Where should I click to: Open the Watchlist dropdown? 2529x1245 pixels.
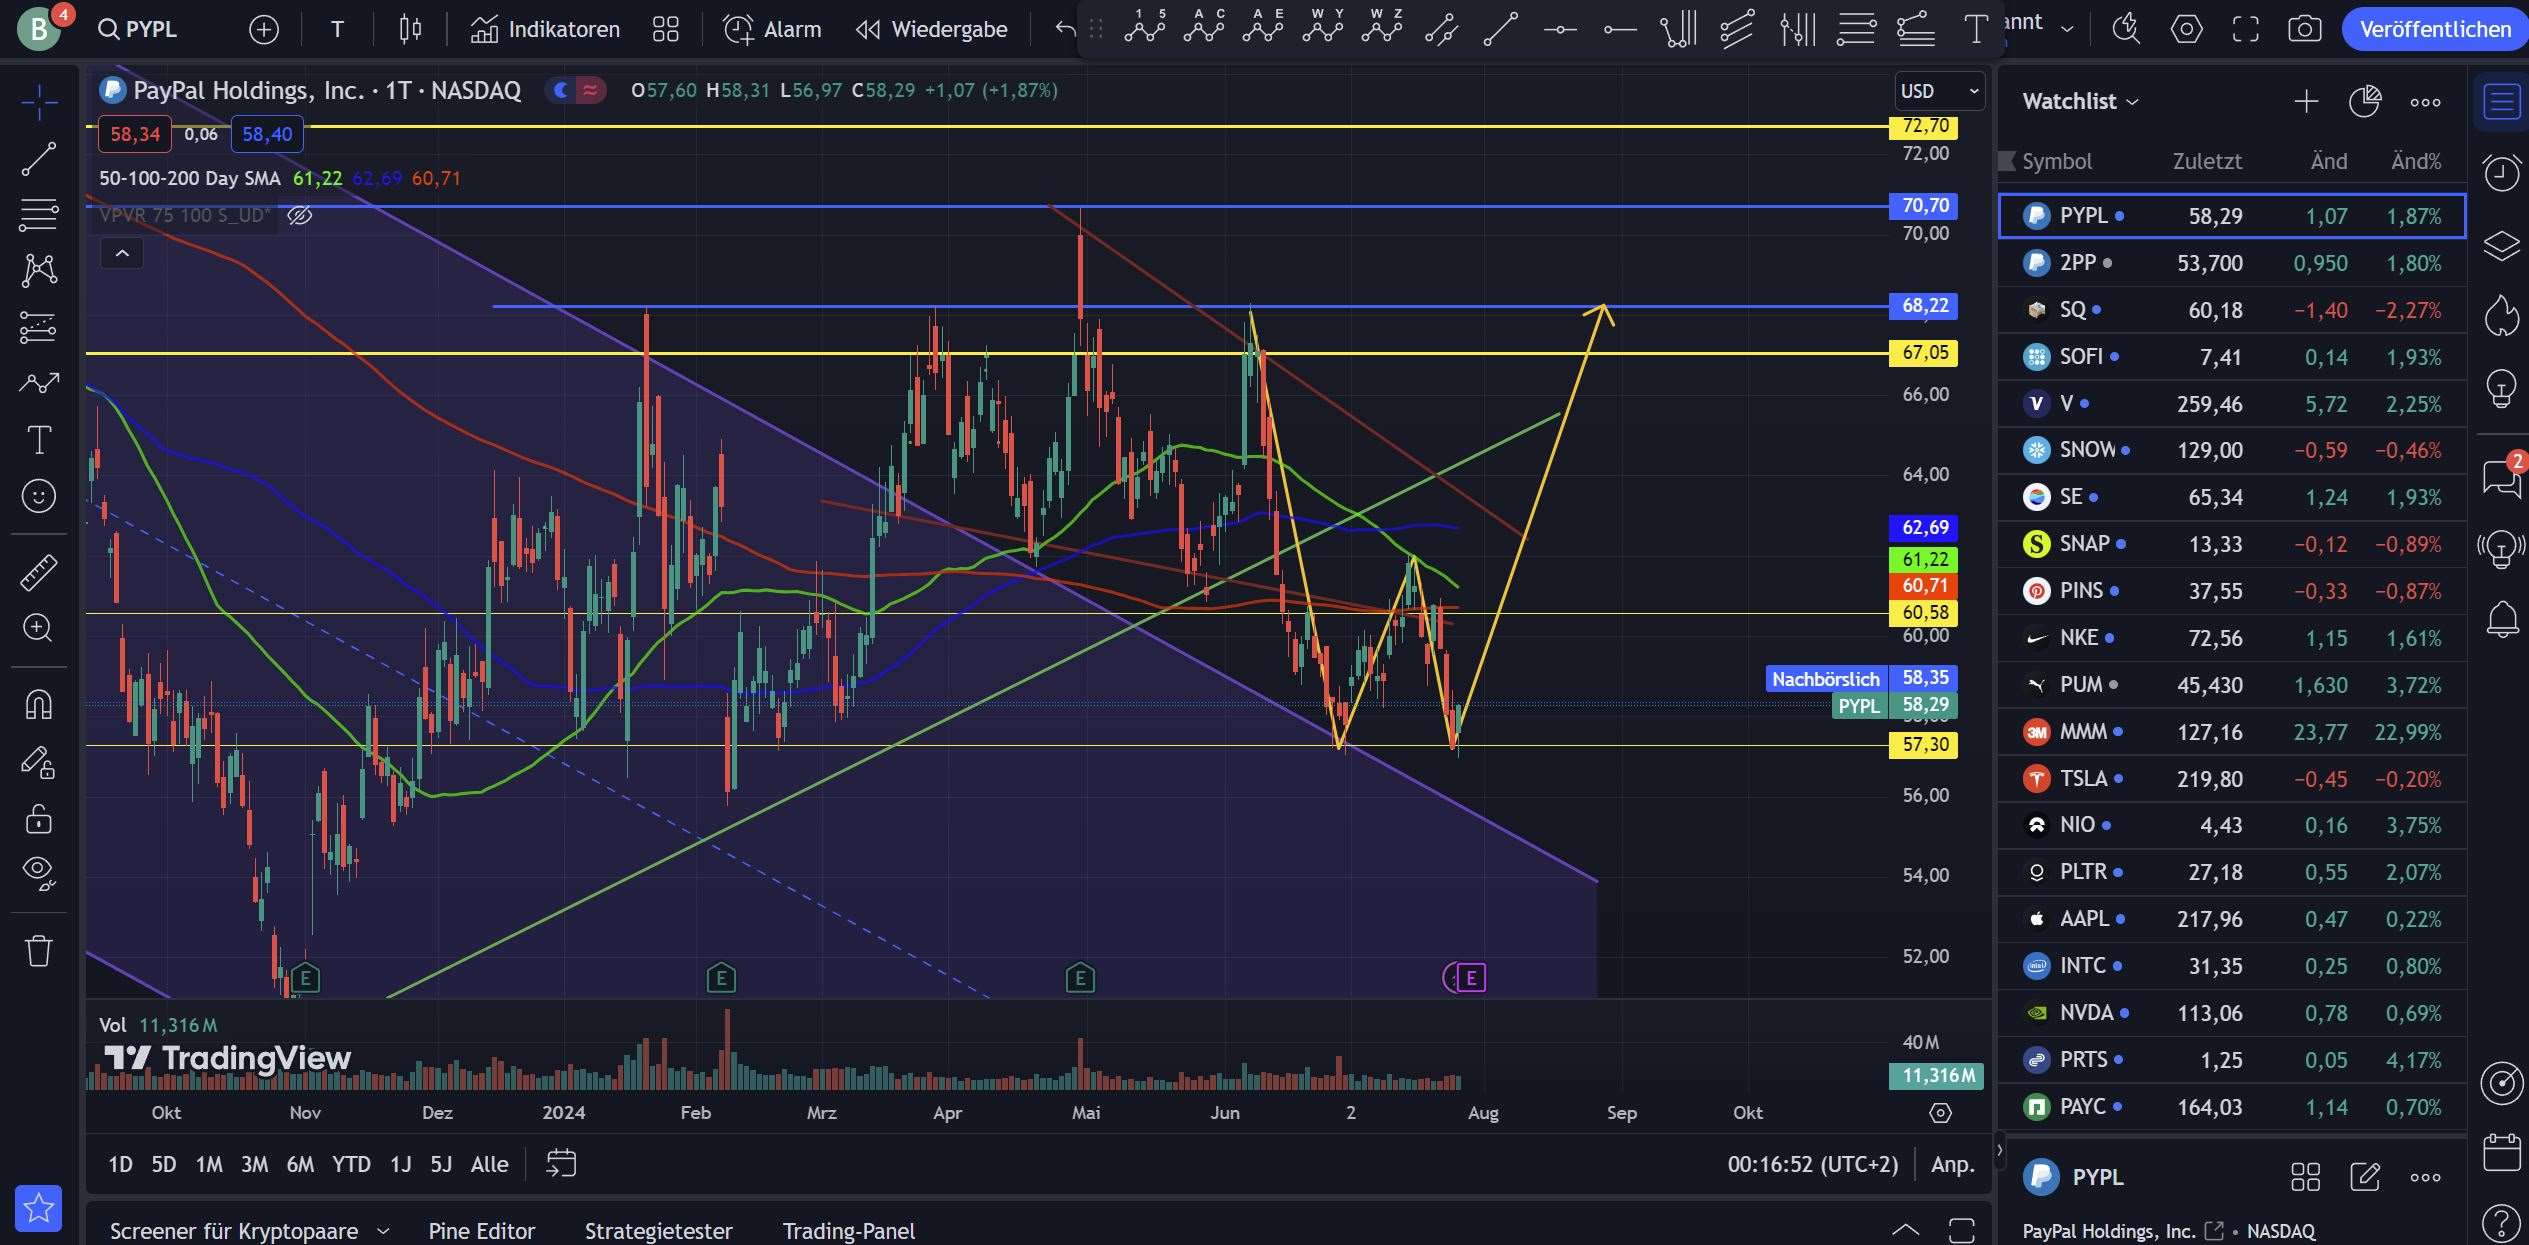click(x=2080, y=101)
